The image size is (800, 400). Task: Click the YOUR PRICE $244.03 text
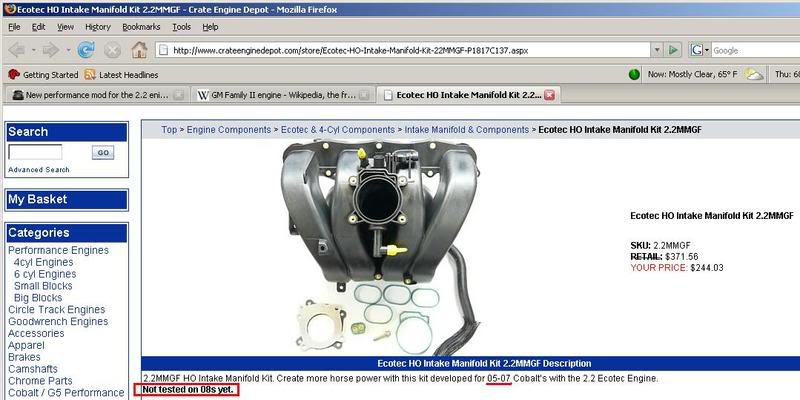(677, 268)
